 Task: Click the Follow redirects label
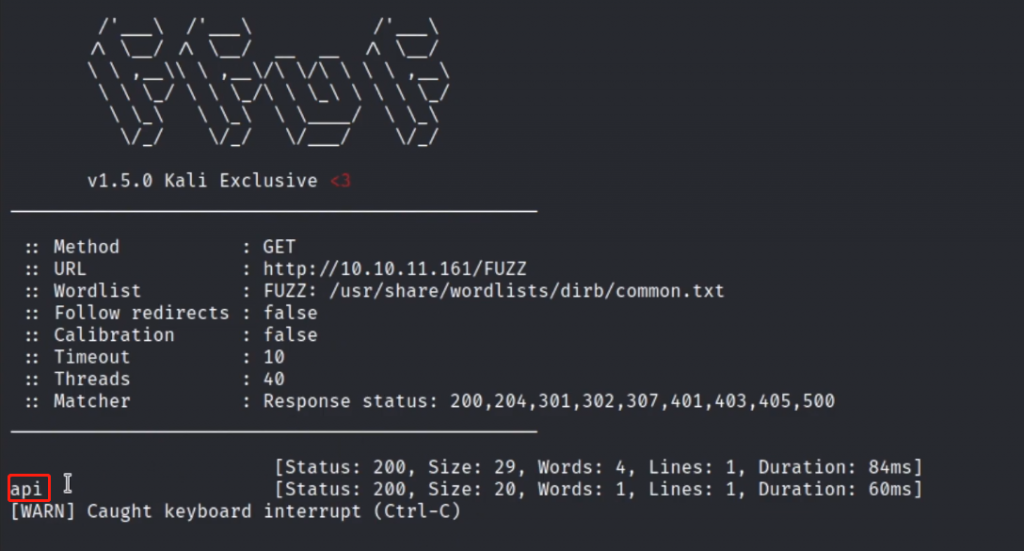pyautogui.click(x=141, y=313)
